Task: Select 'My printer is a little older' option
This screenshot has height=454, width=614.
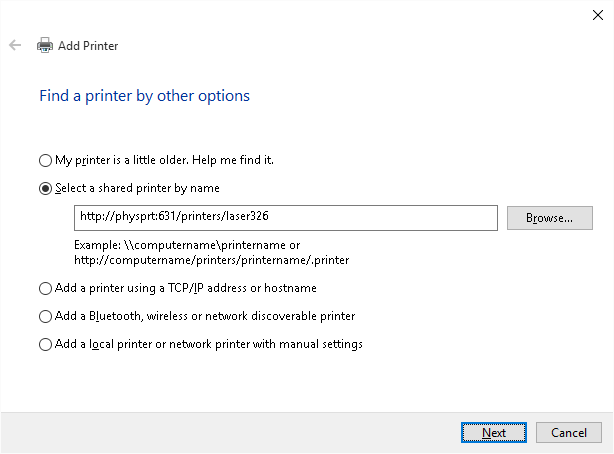Action: coord(45,160)
